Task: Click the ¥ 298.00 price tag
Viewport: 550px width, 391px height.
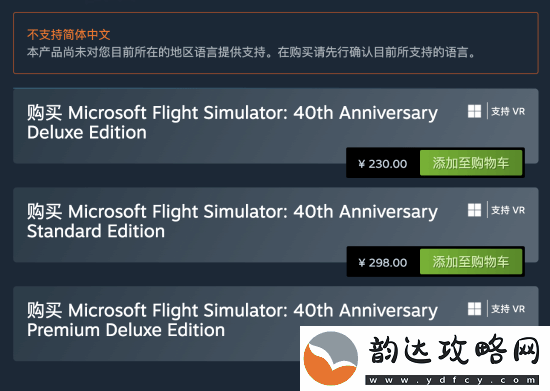Action: click(383, 263)
